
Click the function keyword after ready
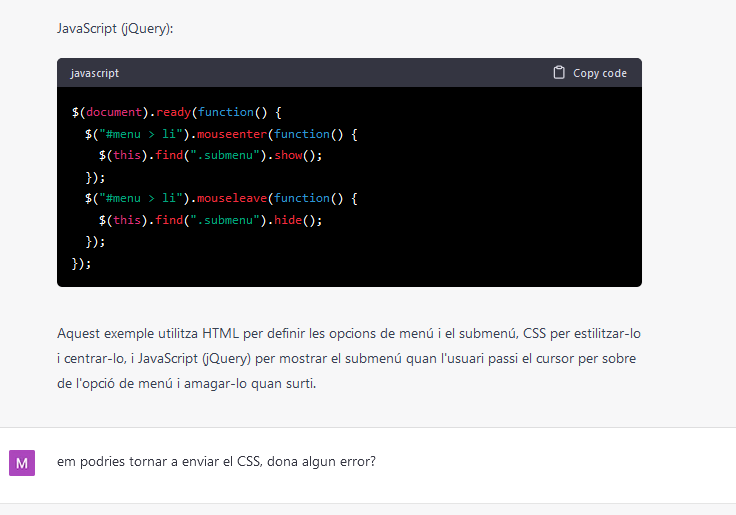tap(227, 112)
